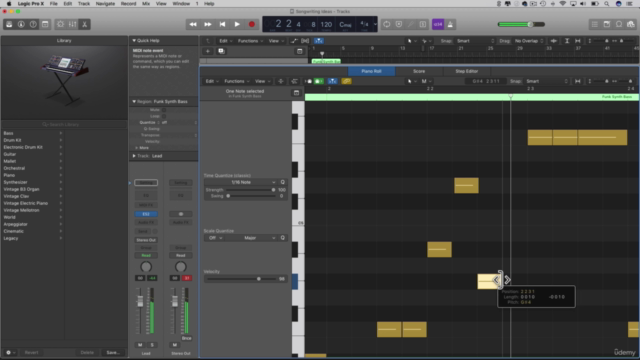Open the Time Quantize 1/16 Note dropdown
The image size is (640, 360).
pyautogui.click(x=246, y=182)
